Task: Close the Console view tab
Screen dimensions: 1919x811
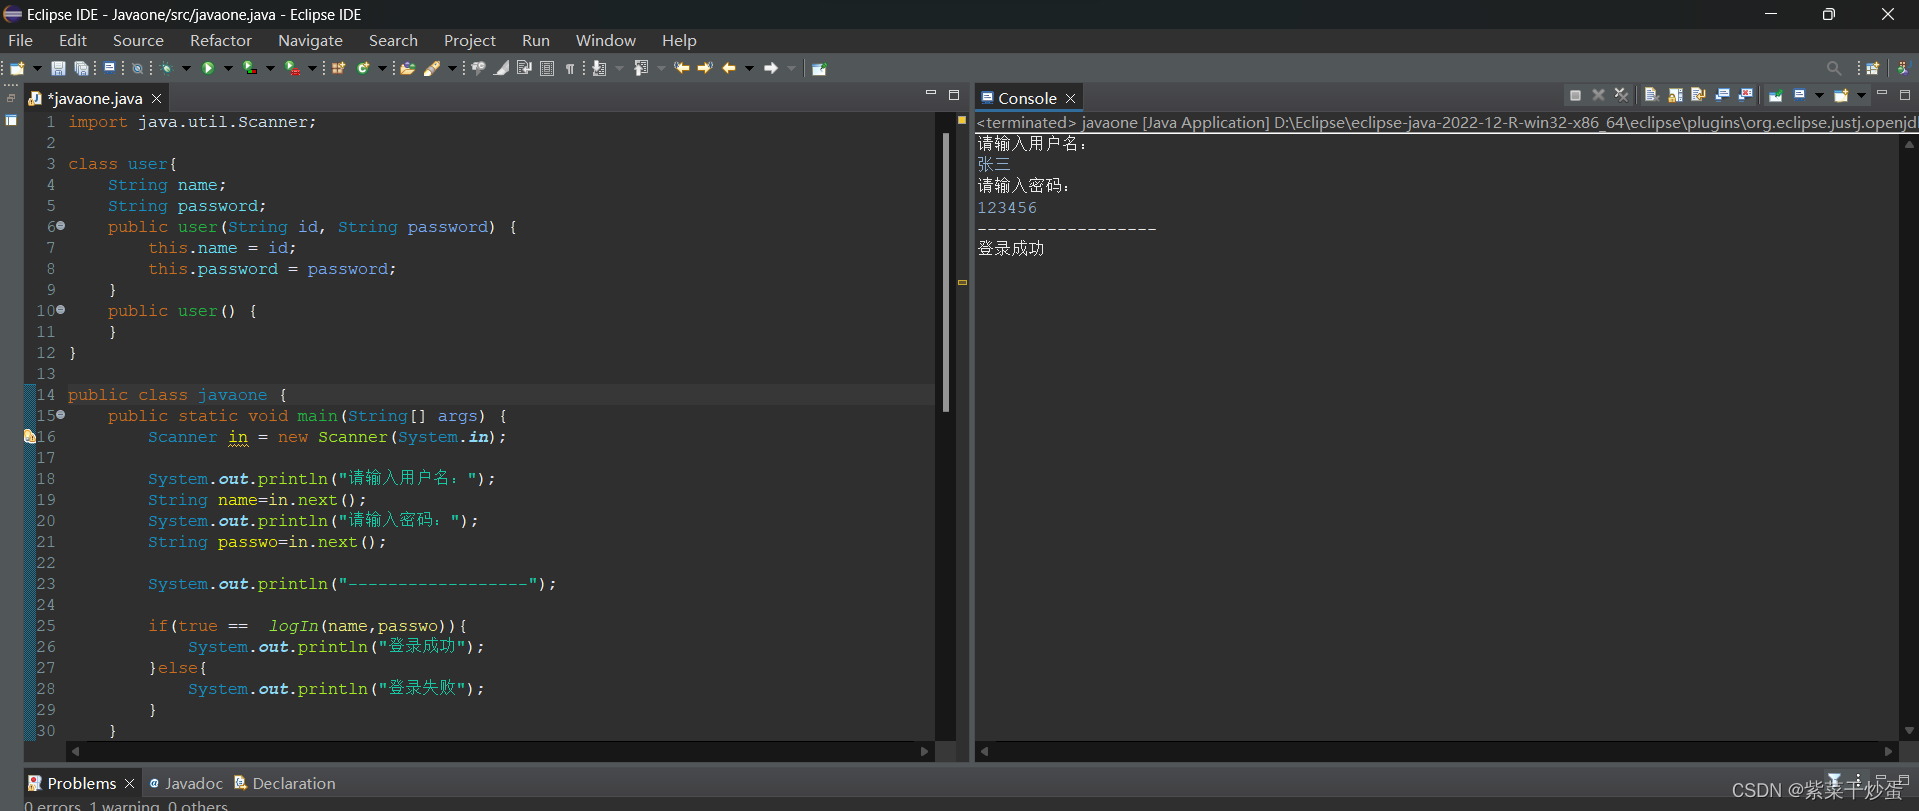Action: point(1070,98)
